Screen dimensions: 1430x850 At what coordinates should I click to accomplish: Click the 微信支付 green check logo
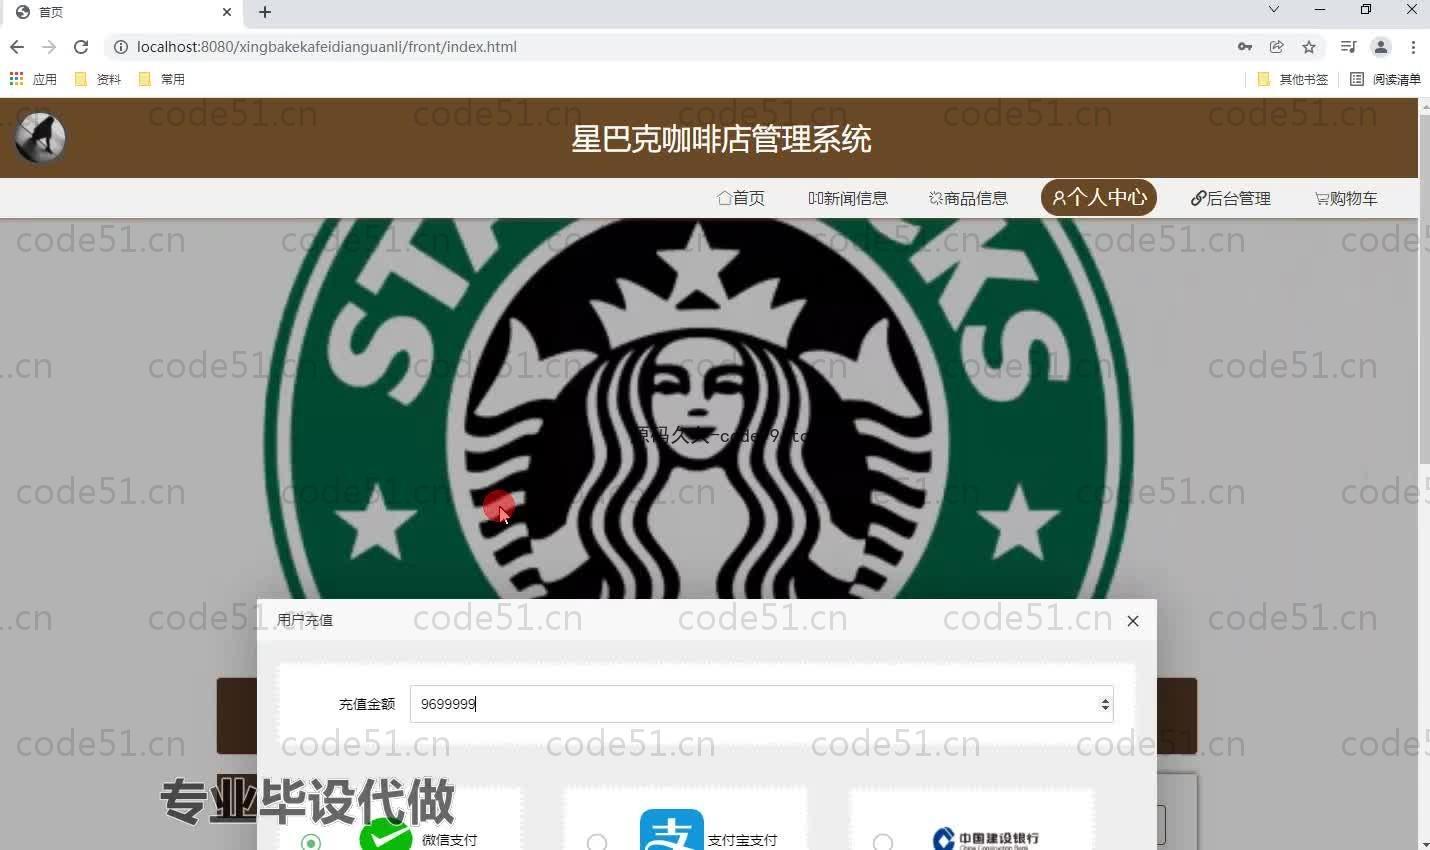click(x=386, y=834)
